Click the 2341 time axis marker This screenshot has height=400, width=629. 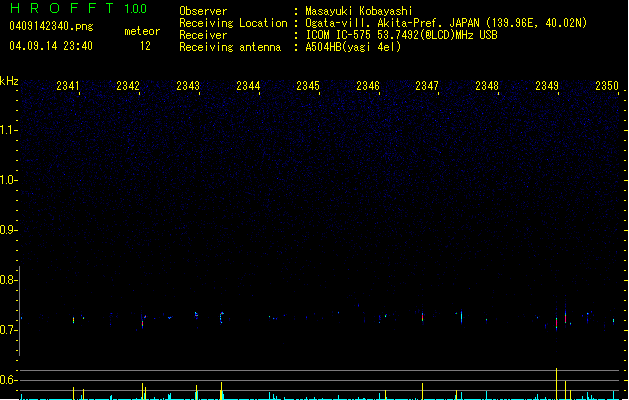[x=68, y=86]
